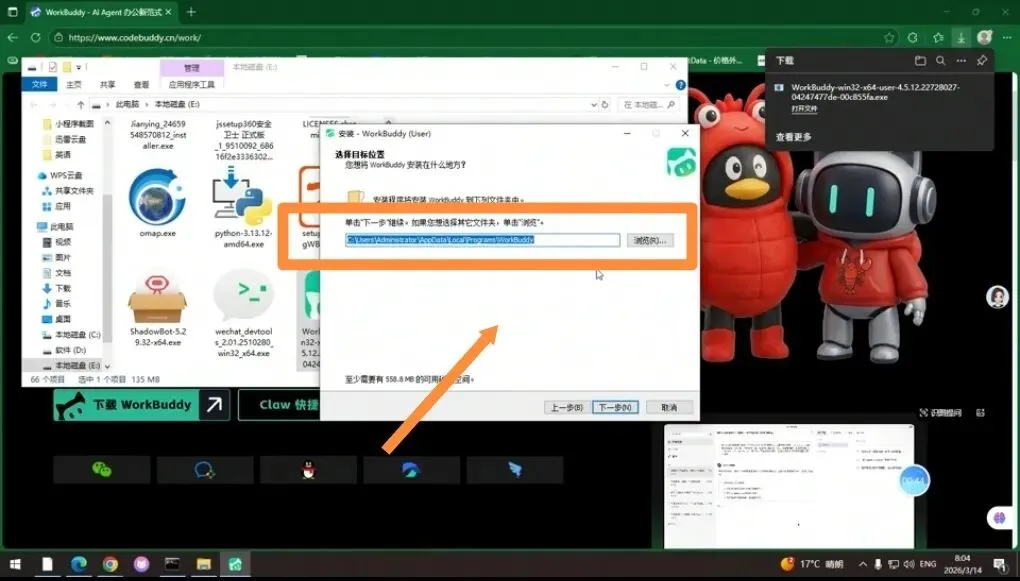Select 此电脑 in the navigation pane
The image size is (1020, 581).
click(55, 226)
